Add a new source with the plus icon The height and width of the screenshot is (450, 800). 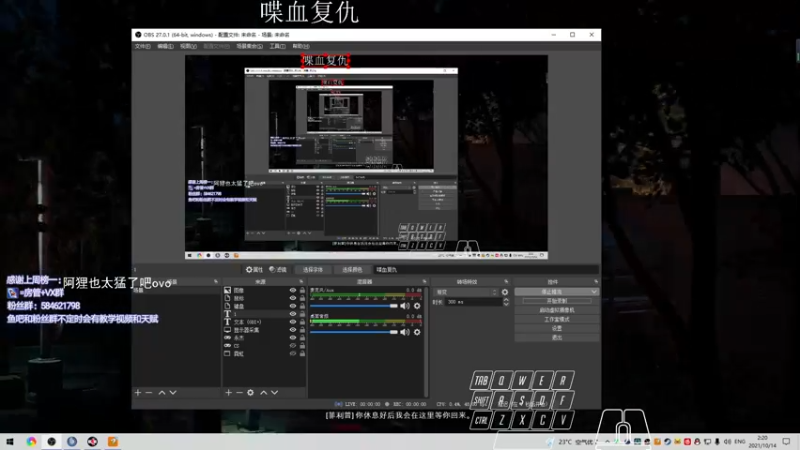(x=229, y=392)
